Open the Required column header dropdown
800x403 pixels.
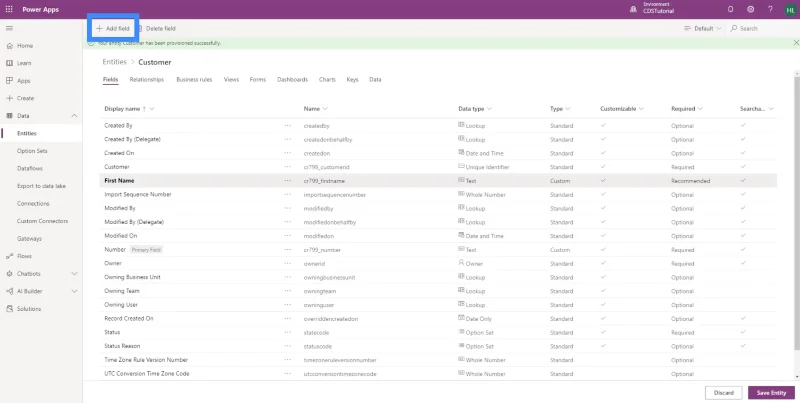pos(700,109)
